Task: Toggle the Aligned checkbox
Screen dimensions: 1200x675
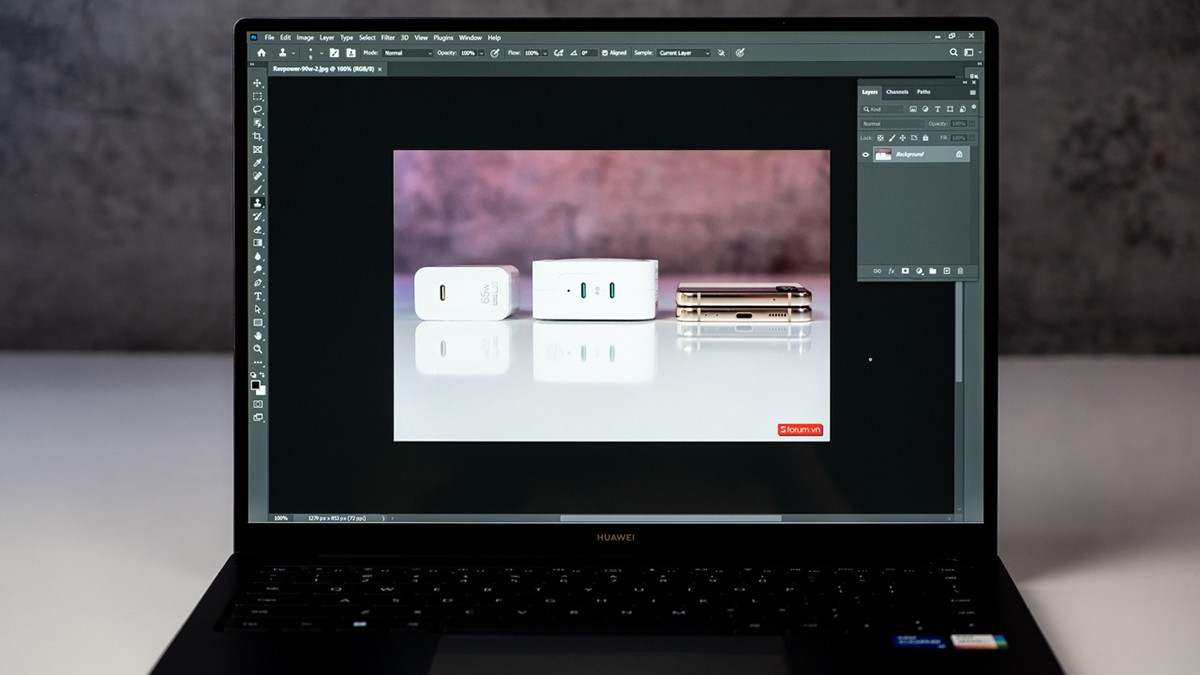Action: tap(604, 53)
